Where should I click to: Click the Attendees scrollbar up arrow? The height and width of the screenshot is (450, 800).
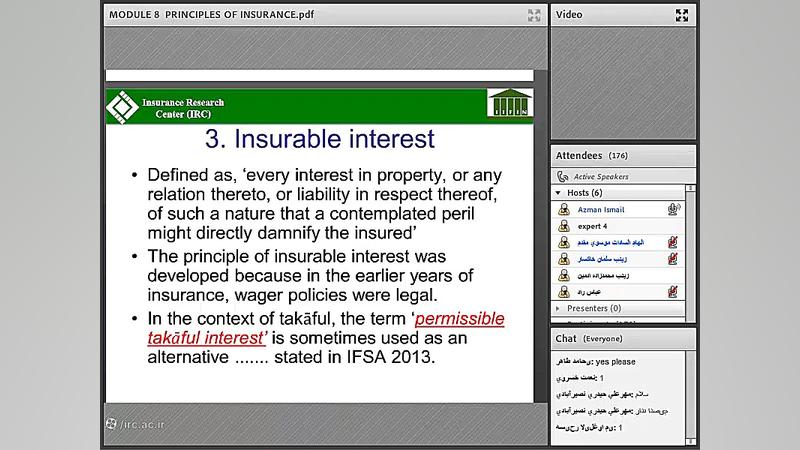point(690,188)
